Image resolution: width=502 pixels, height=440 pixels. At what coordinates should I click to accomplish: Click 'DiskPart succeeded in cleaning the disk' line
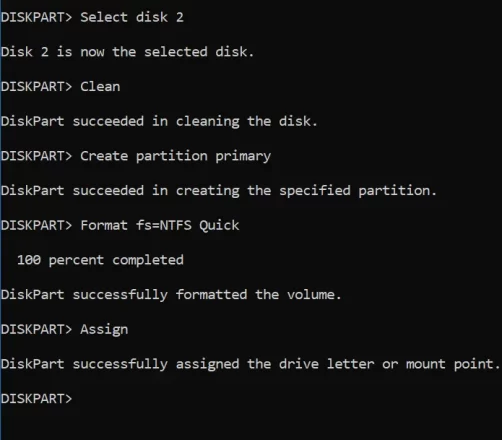coord(159,122)
